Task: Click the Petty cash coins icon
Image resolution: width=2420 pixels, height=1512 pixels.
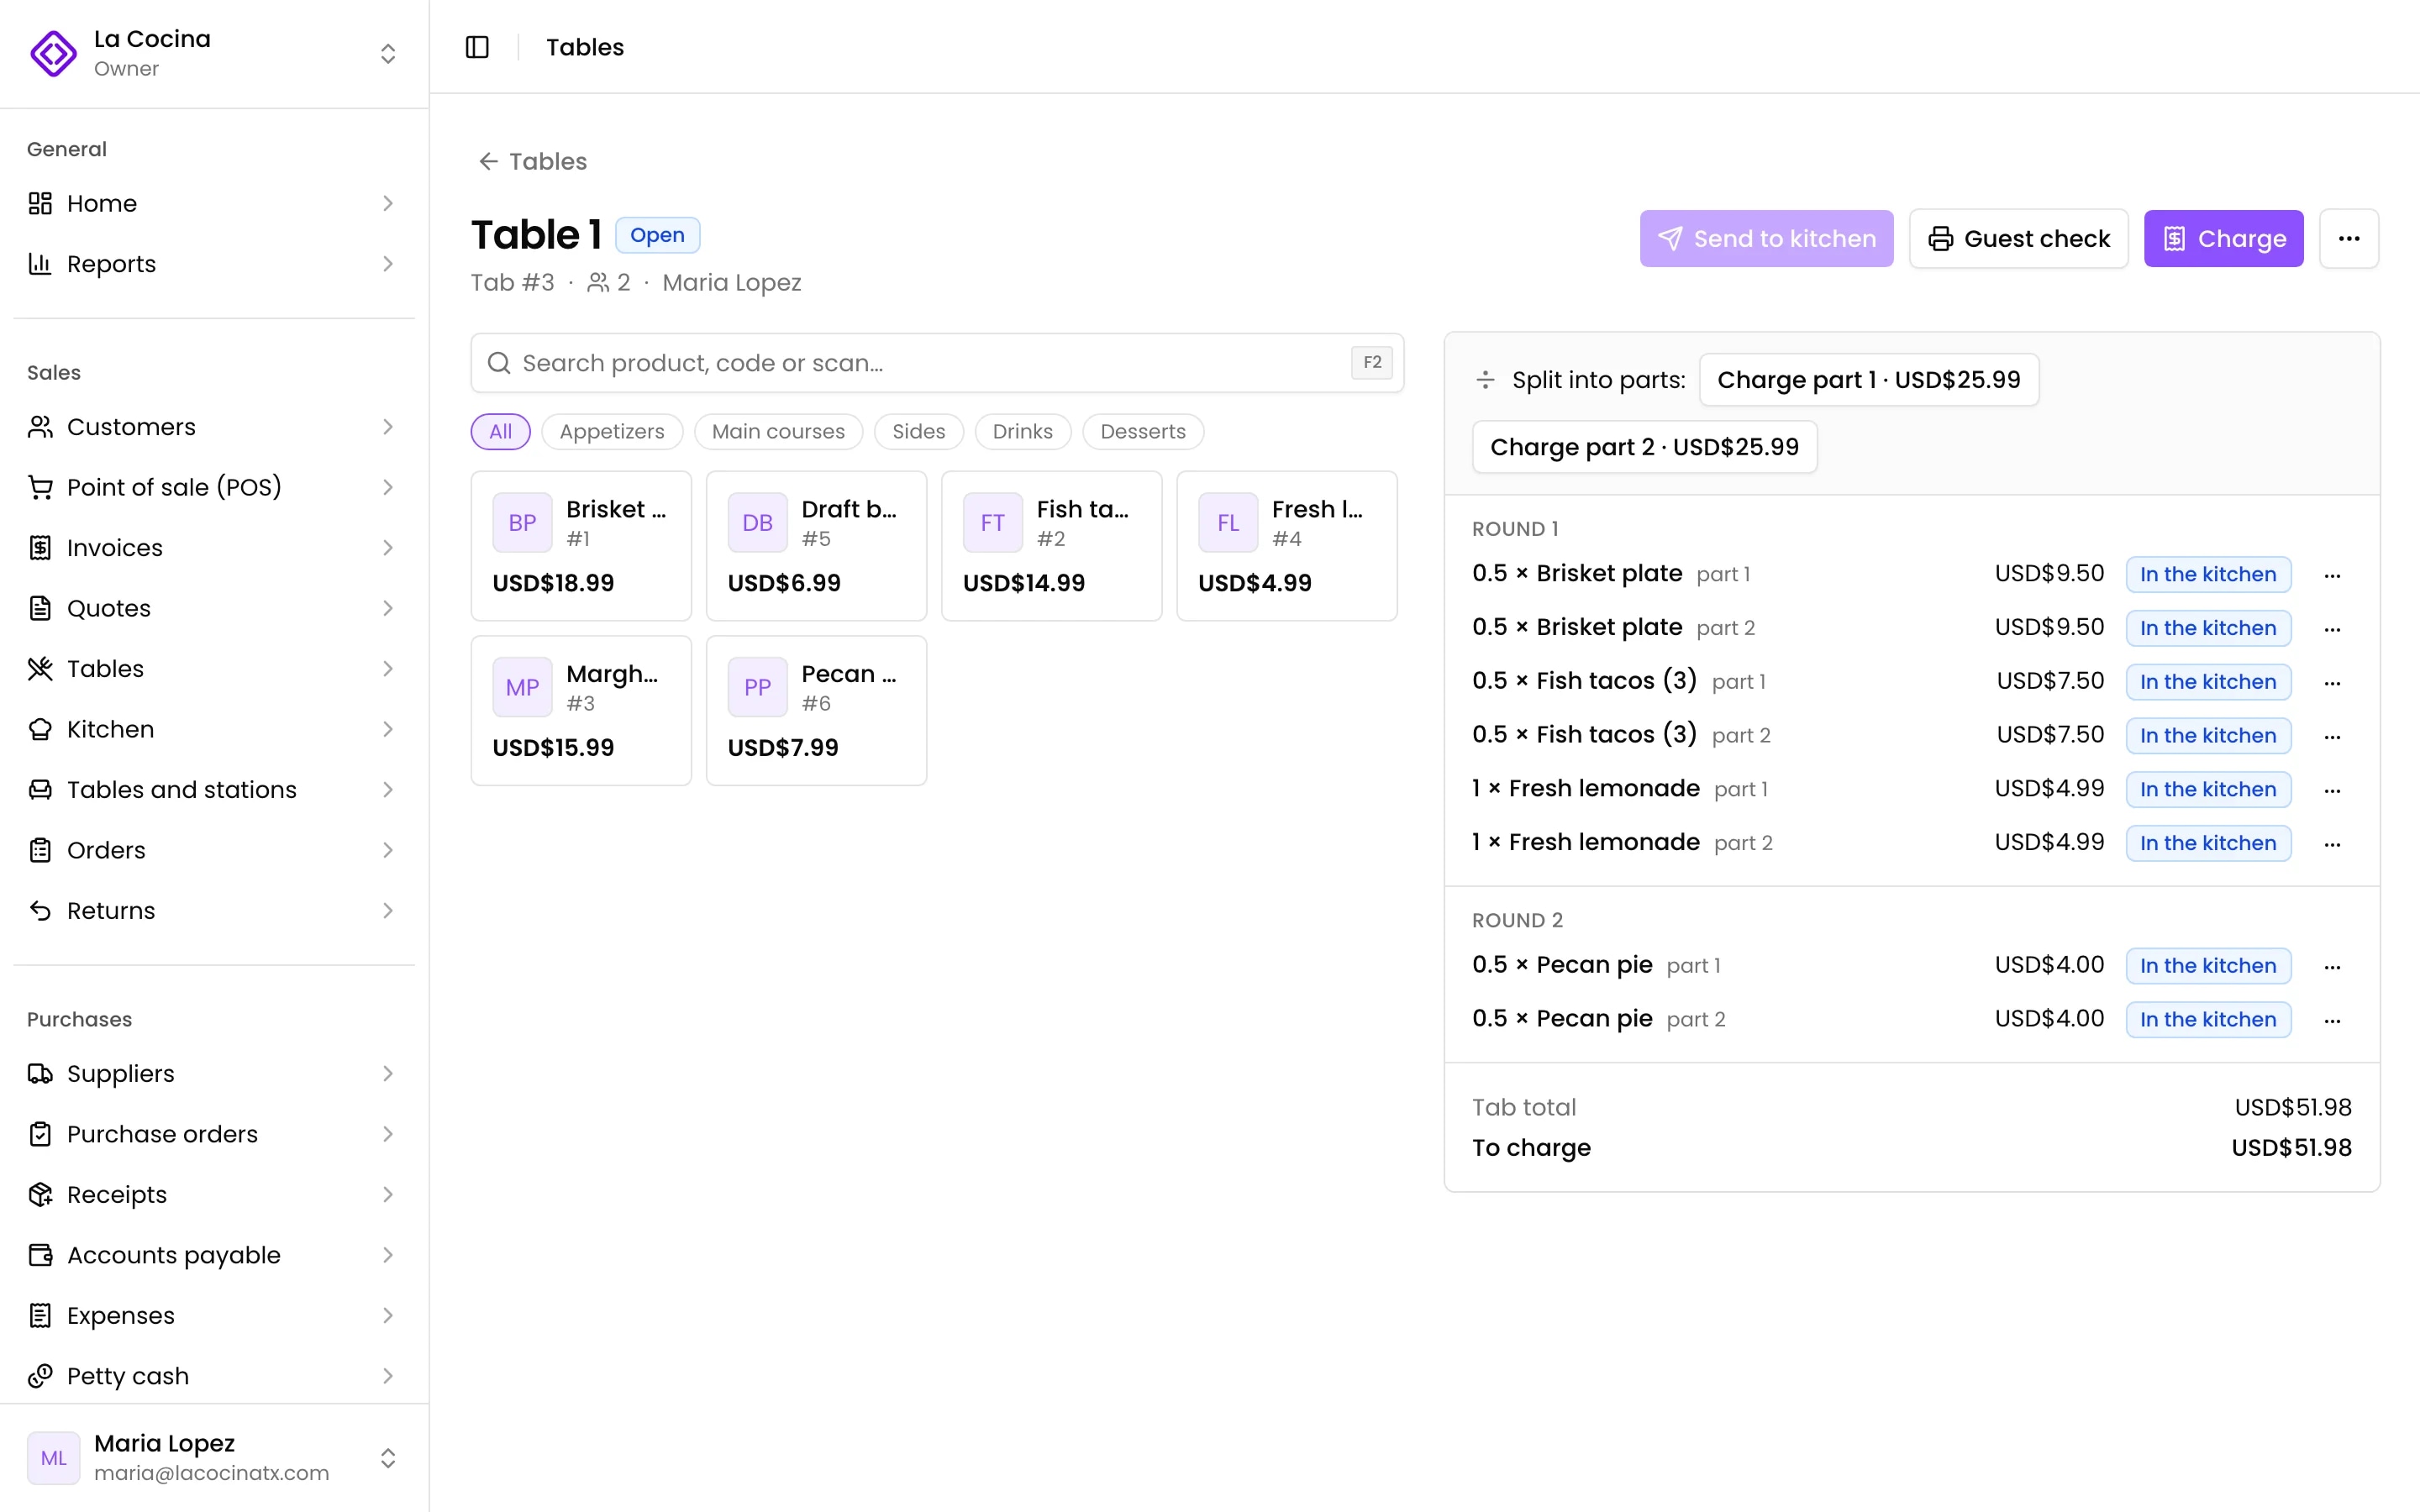Action: [x=40, y=1376]
